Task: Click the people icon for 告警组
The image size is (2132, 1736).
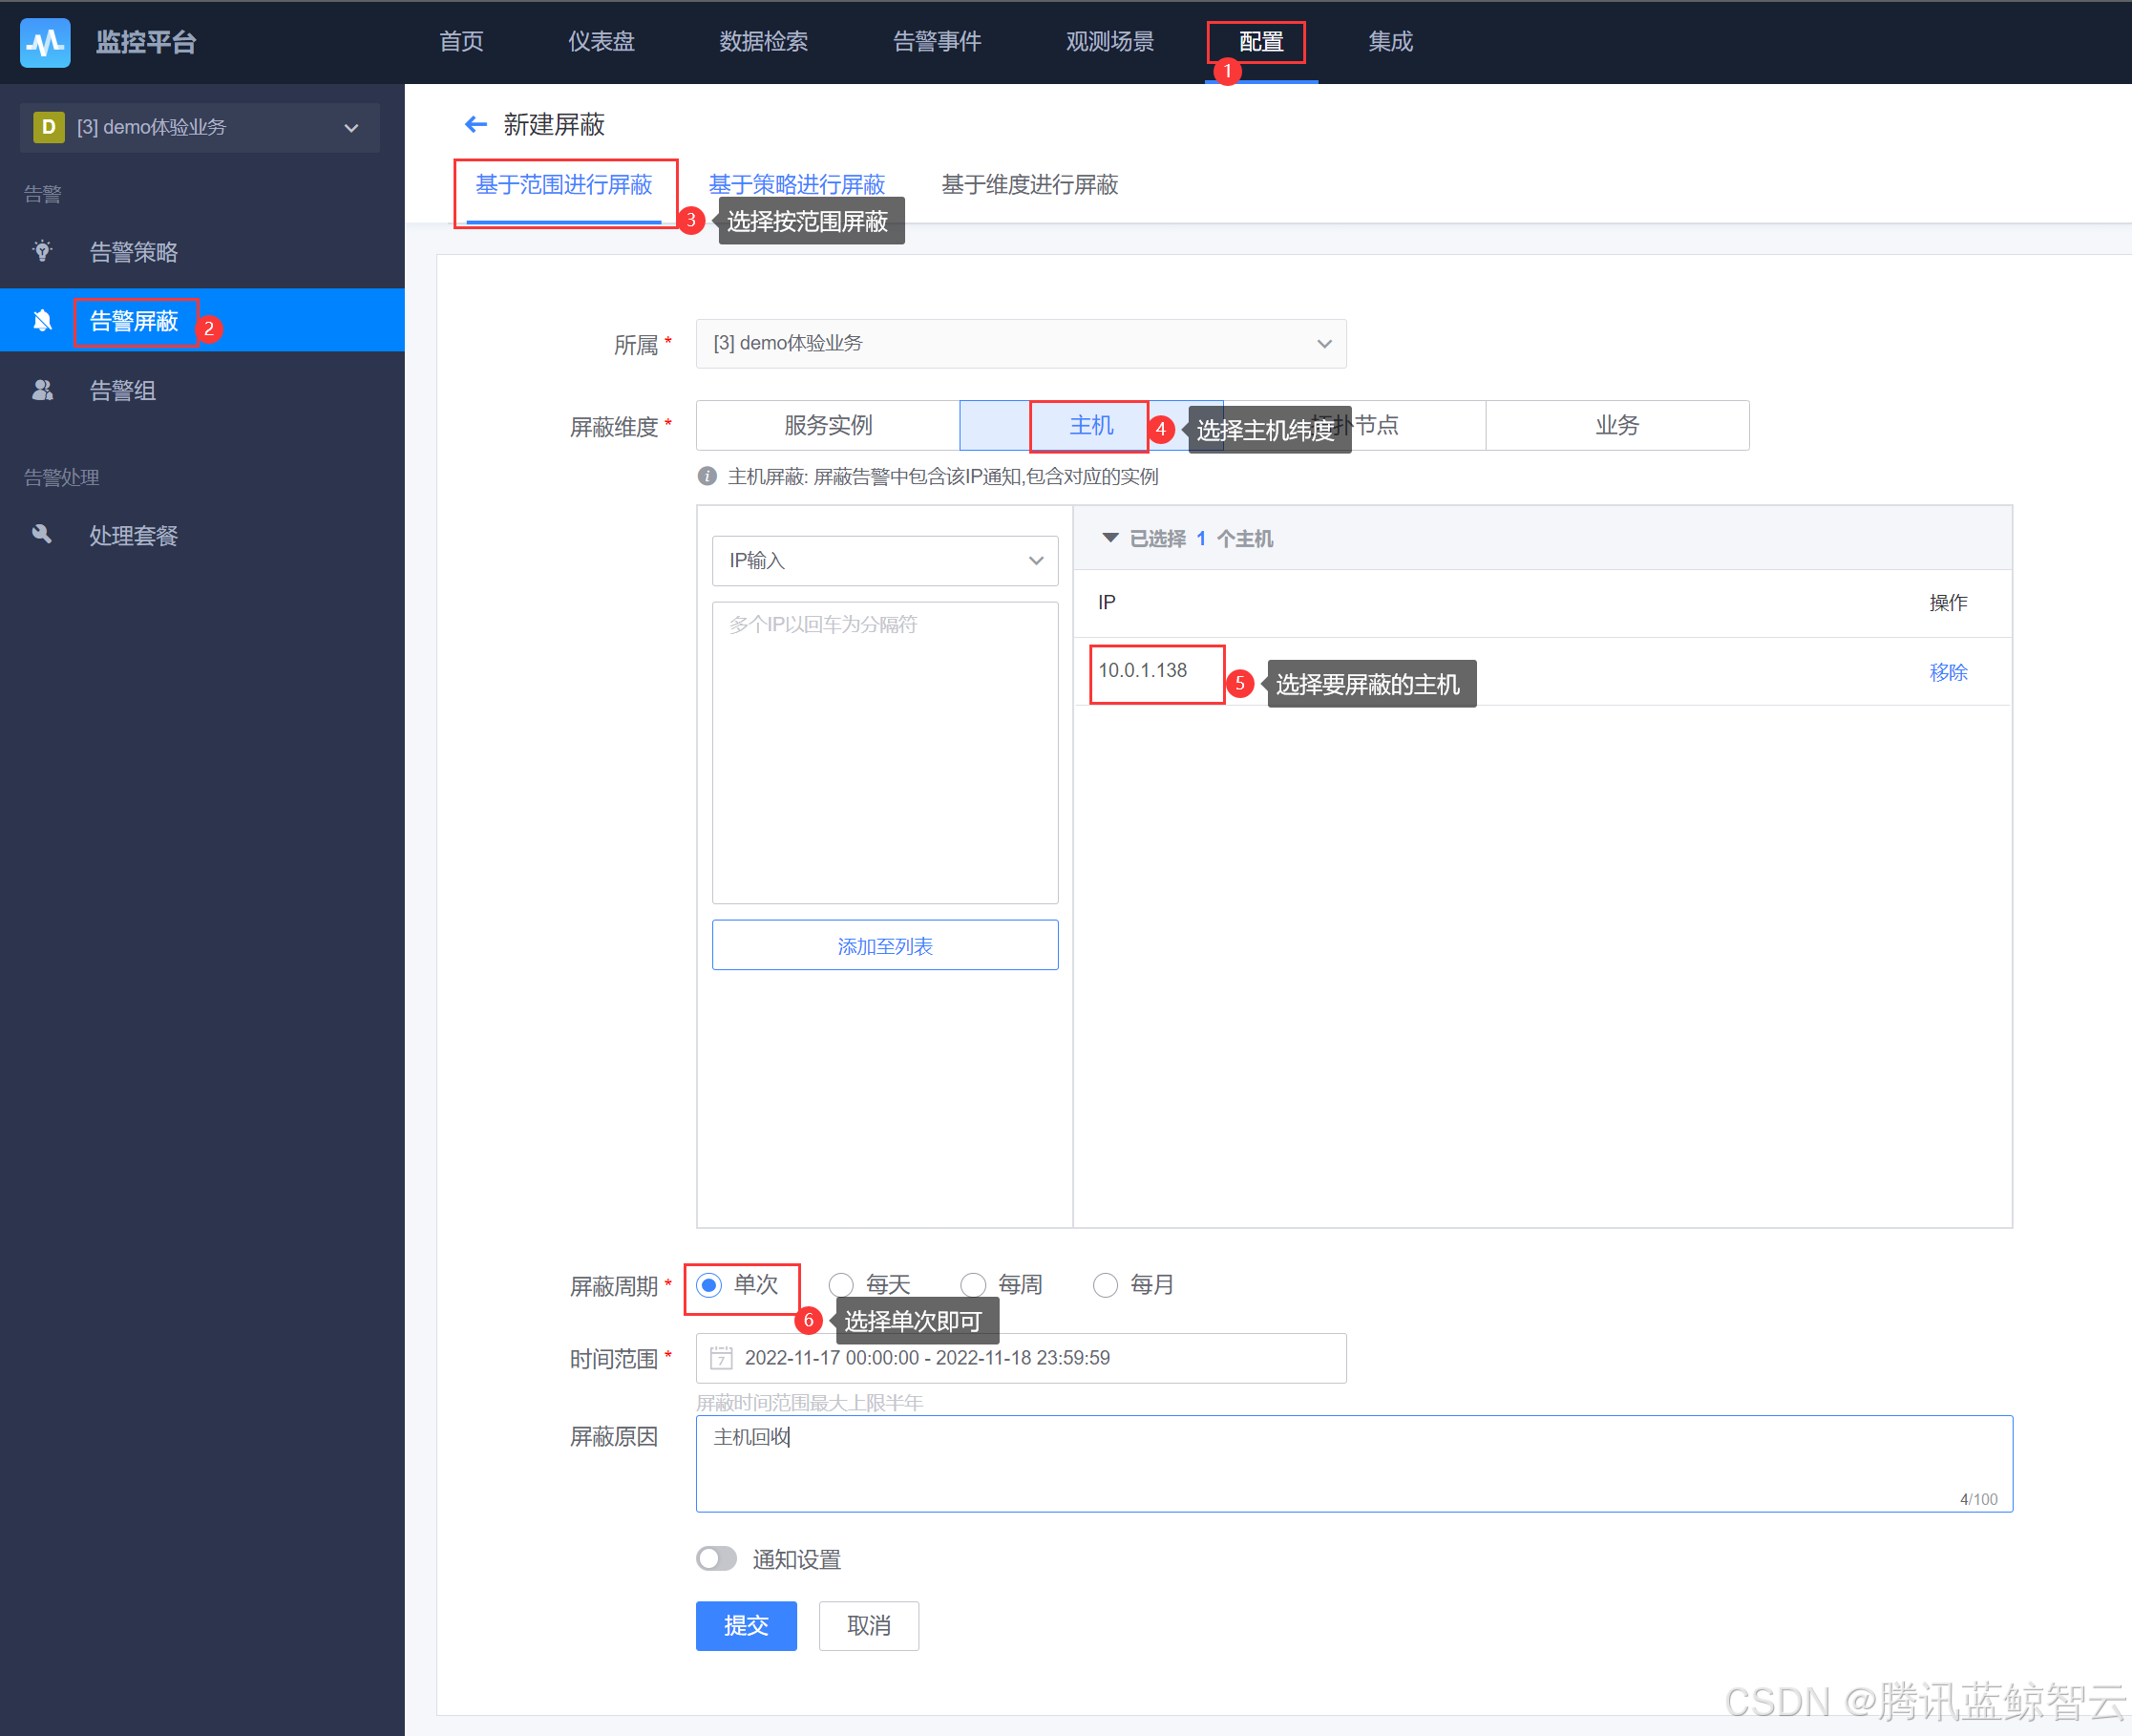Action: [42, 390]
